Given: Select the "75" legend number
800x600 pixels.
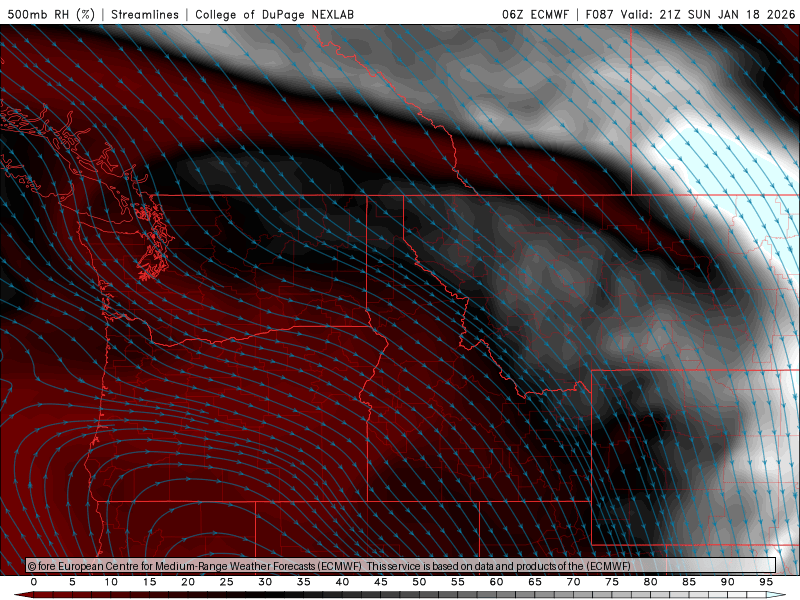Looking at the screenshot, I should [x=612, y=582].
